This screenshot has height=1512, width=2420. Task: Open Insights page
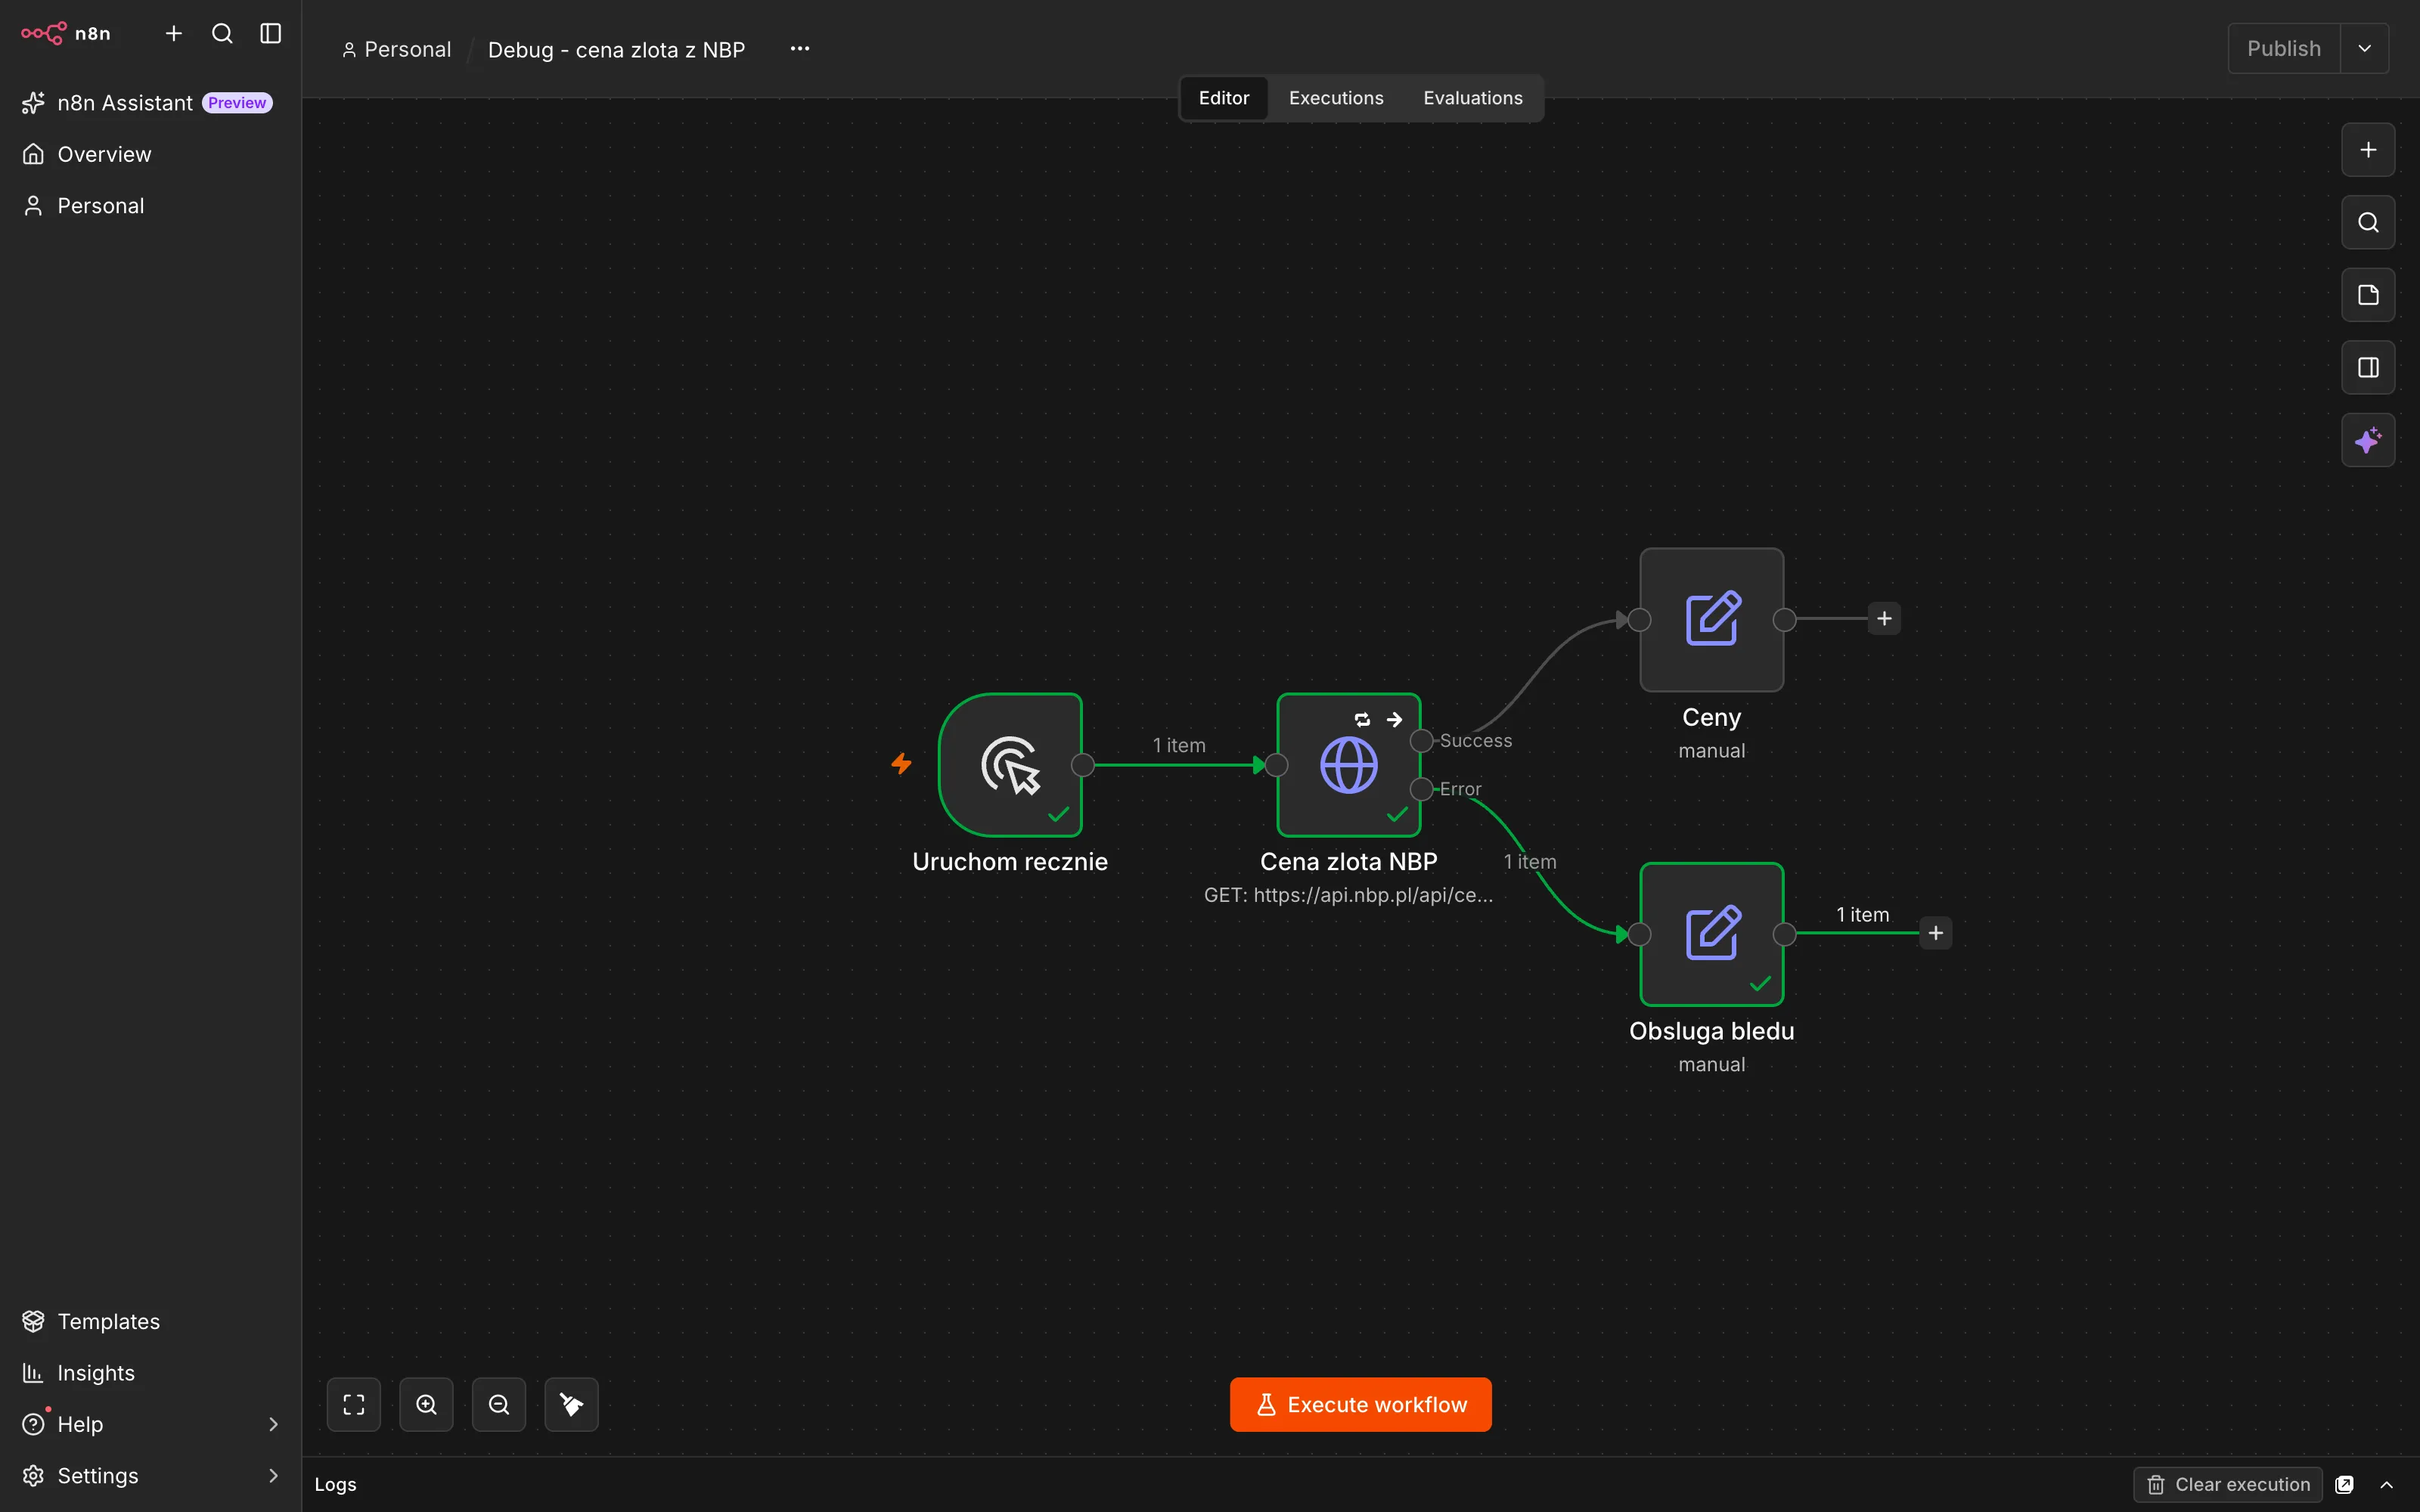coord(148,1373)
